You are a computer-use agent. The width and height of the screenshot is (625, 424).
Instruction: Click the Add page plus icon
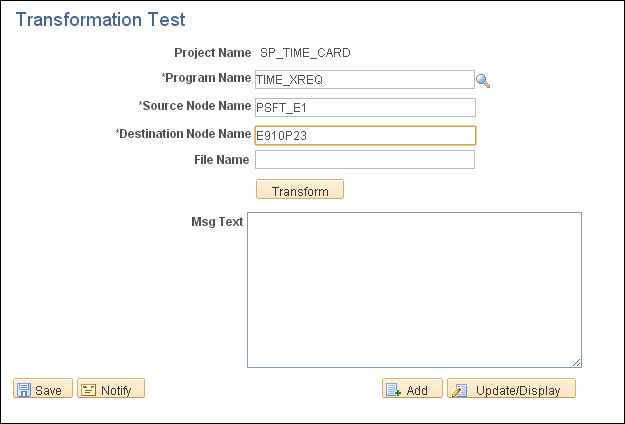(394, 390)
